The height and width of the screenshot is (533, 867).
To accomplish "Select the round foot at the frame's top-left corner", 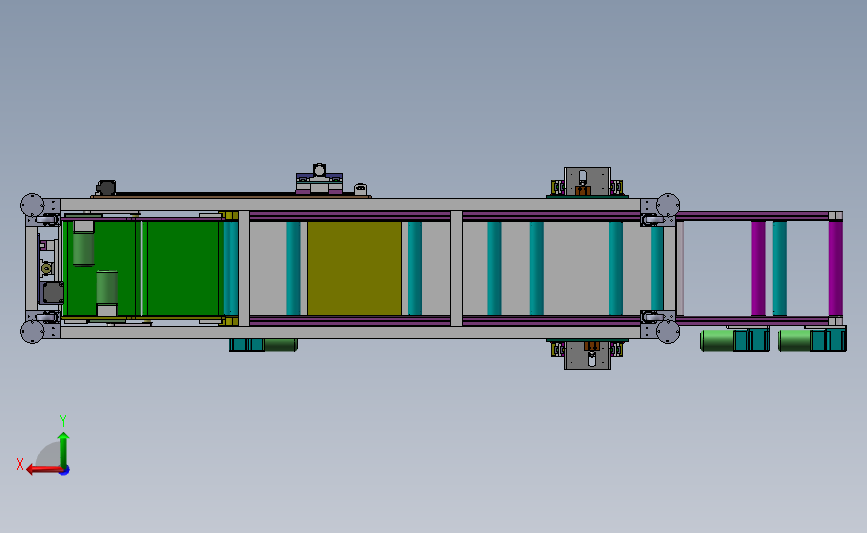I will click(x=32, y=205).
